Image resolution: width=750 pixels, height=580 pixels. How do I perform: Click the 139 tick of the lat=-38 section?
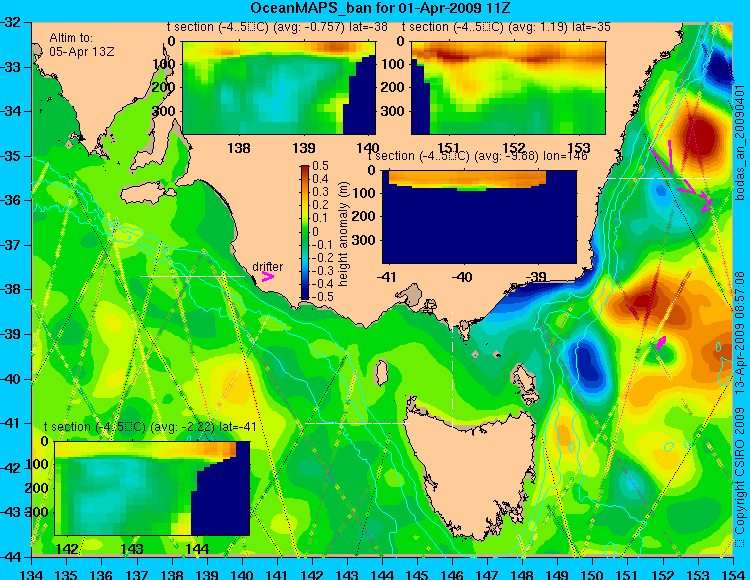point(304,148)
